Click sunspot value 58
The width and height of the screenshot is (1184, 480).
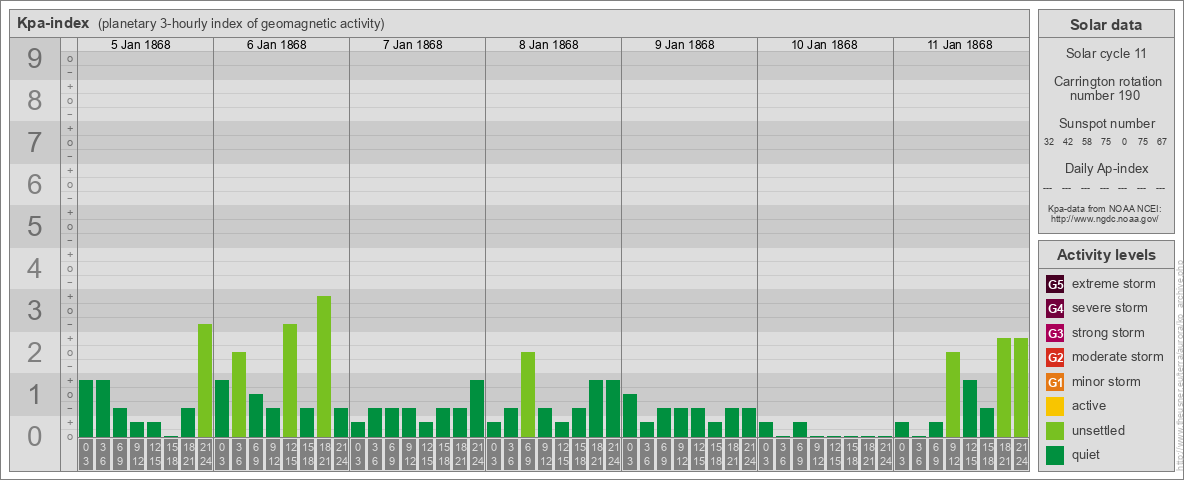pos(1087,141)
